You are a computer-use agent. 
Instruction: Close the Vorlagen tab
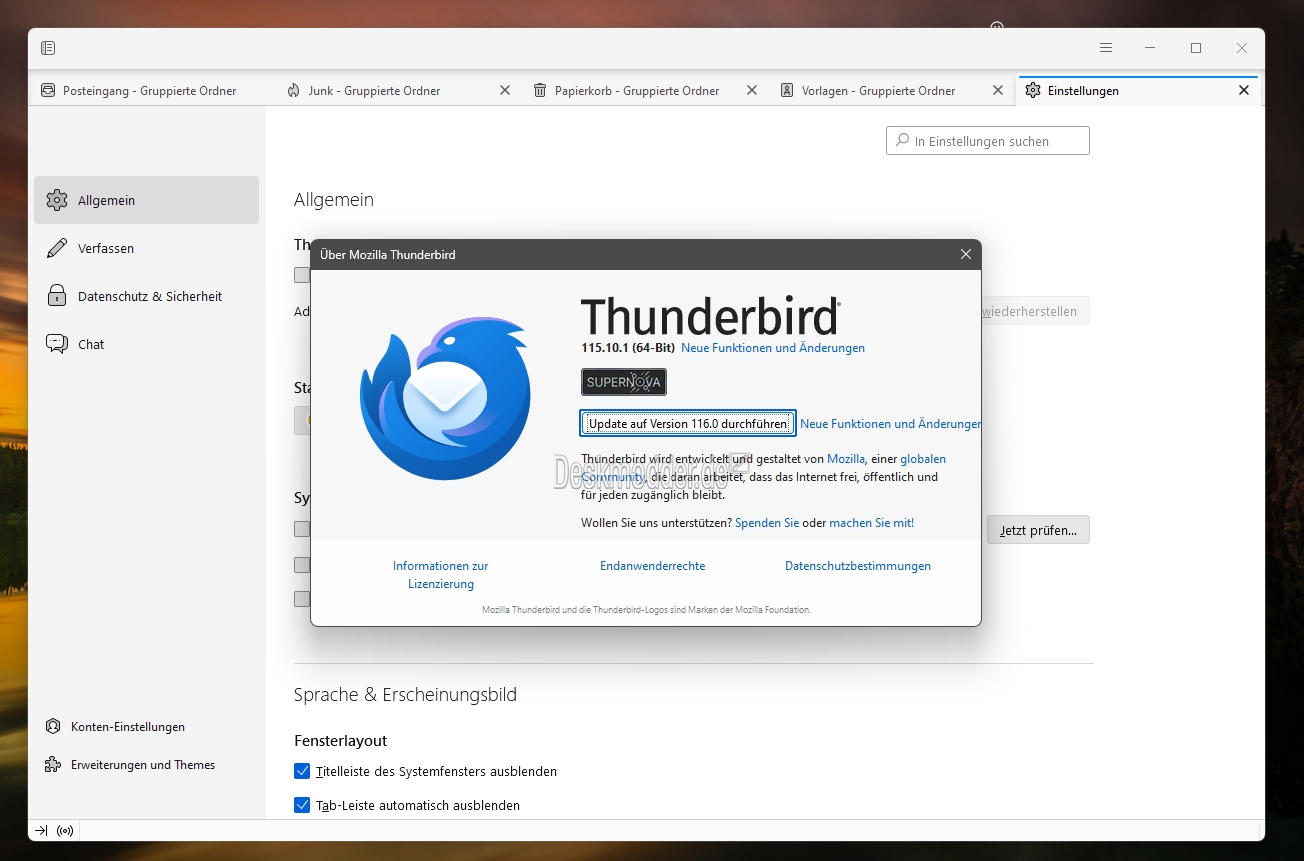997,90
